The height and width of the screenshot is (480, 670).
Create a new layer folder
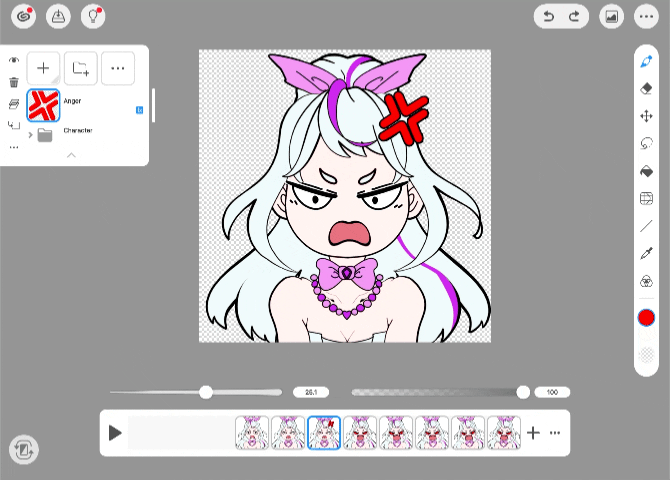click(x=80, y=68)
